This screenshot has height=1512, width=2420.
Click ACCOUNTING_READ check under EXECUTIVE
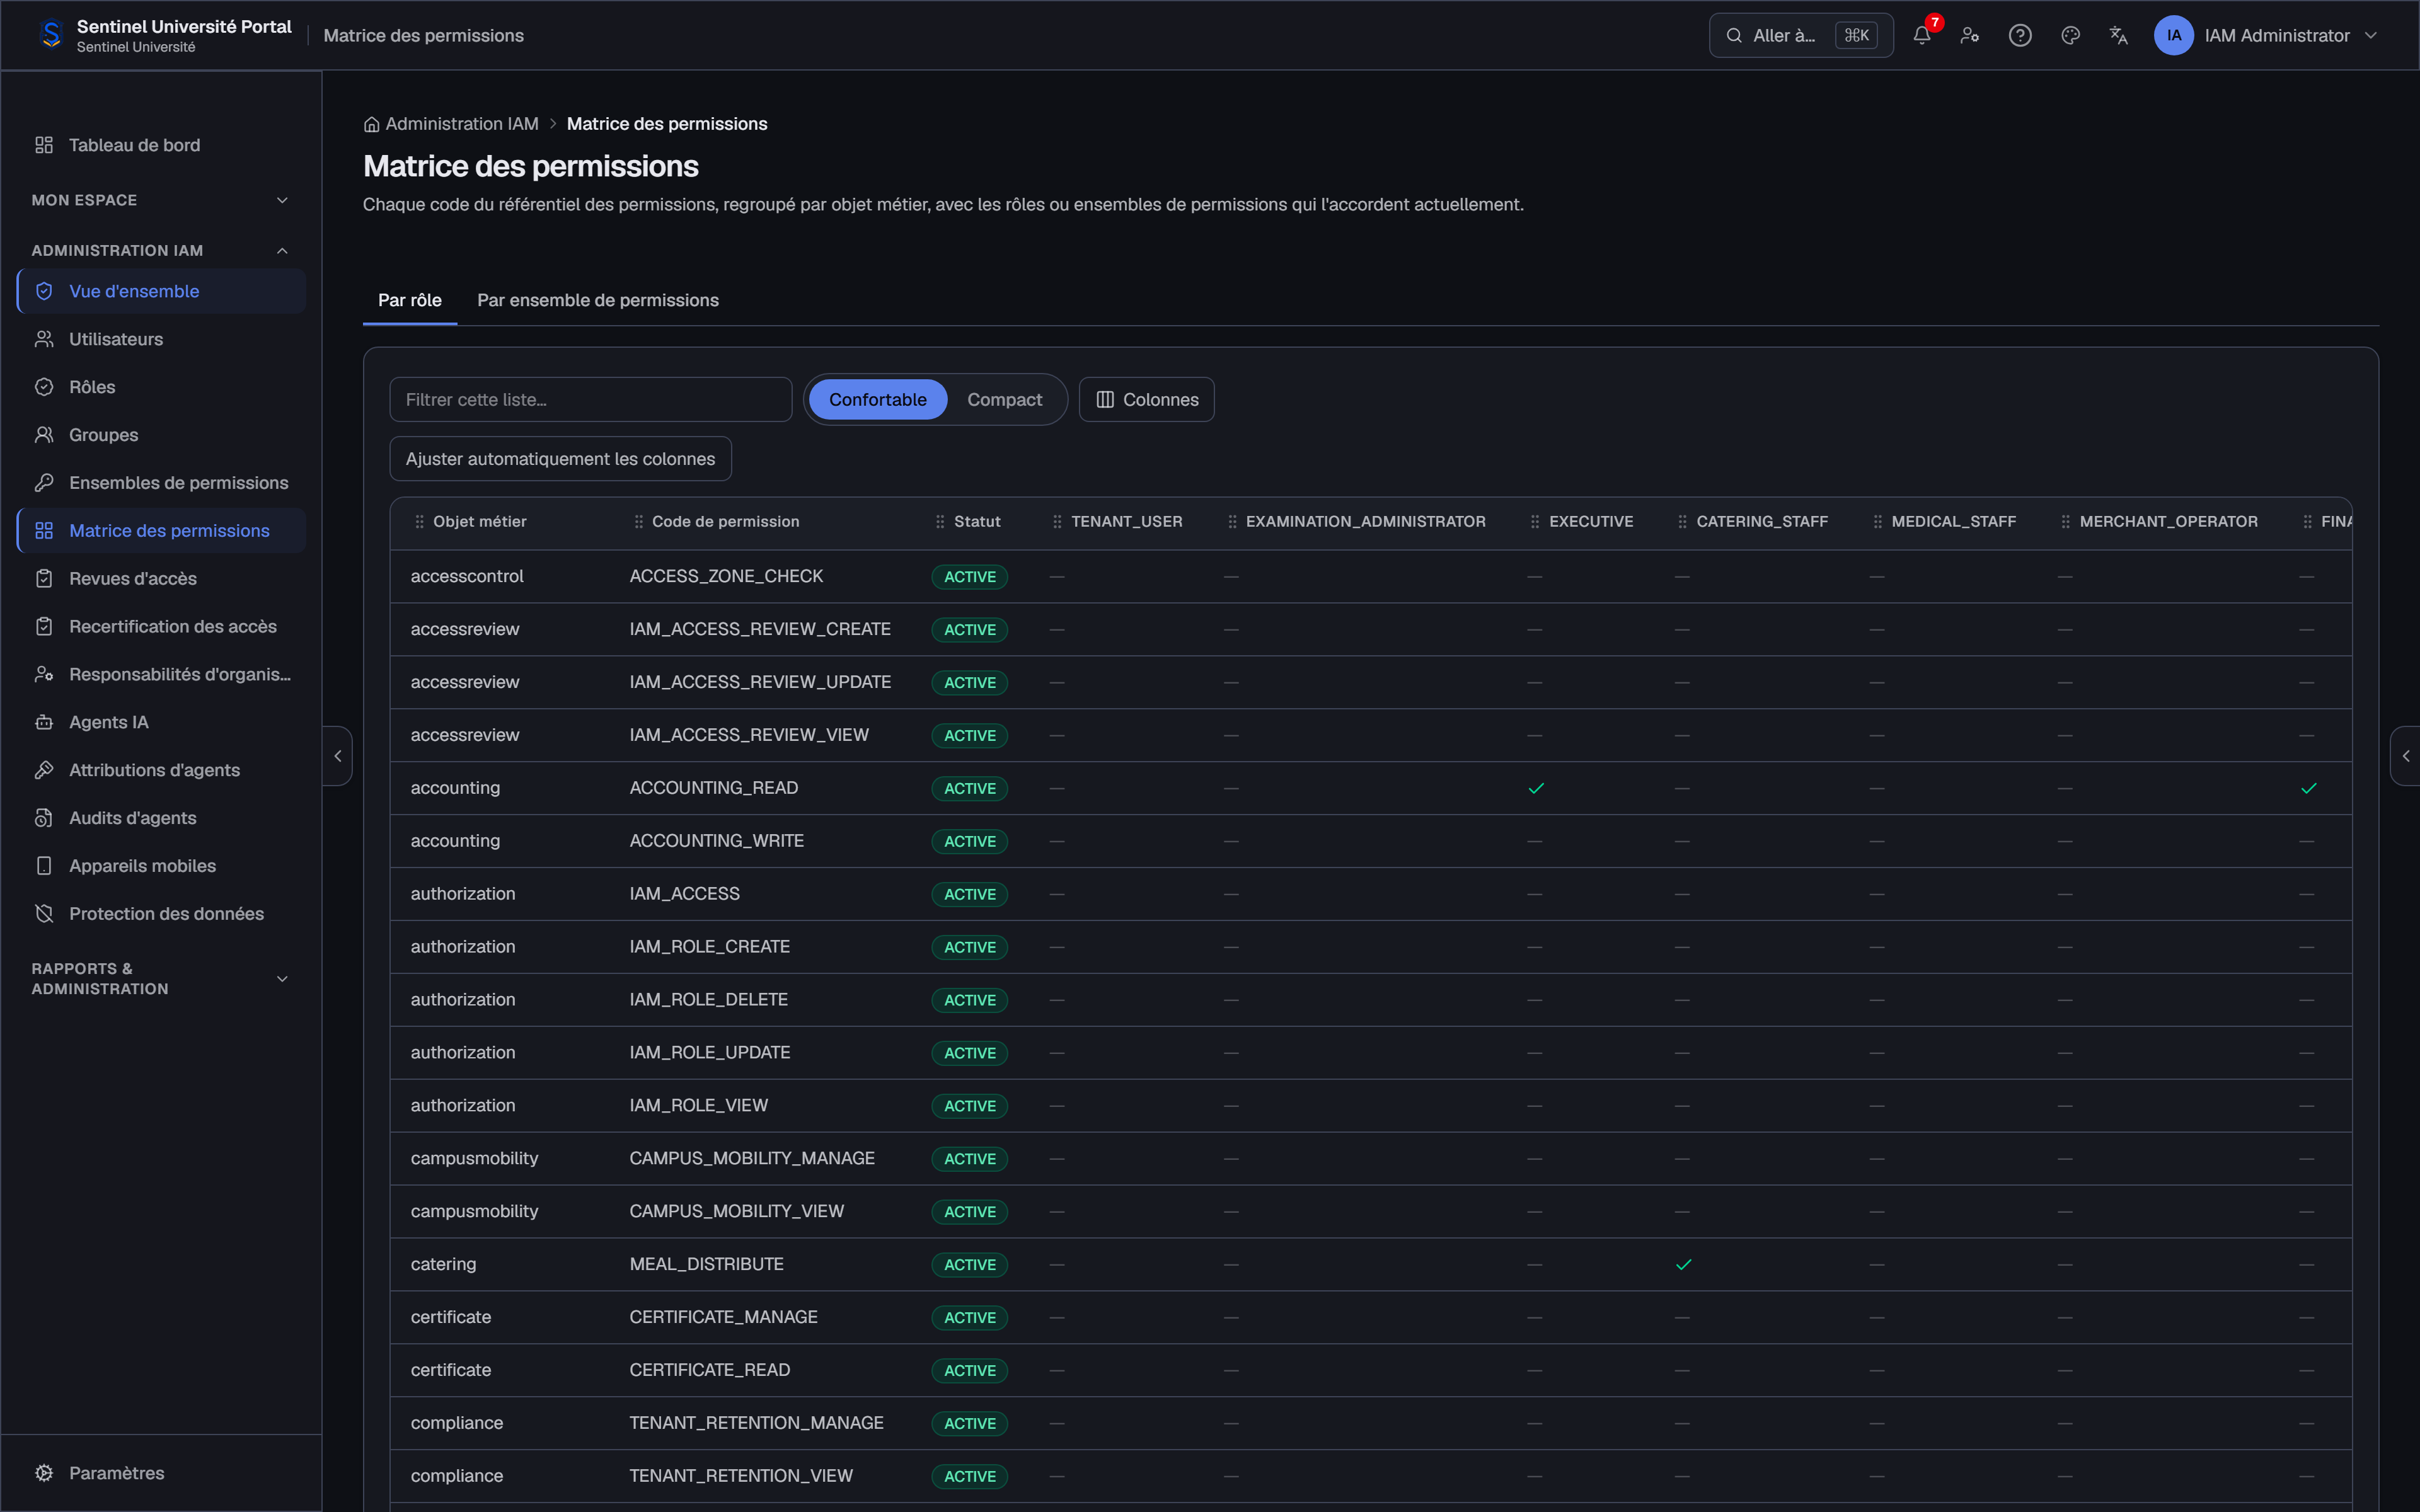(x=1536, y=788)
